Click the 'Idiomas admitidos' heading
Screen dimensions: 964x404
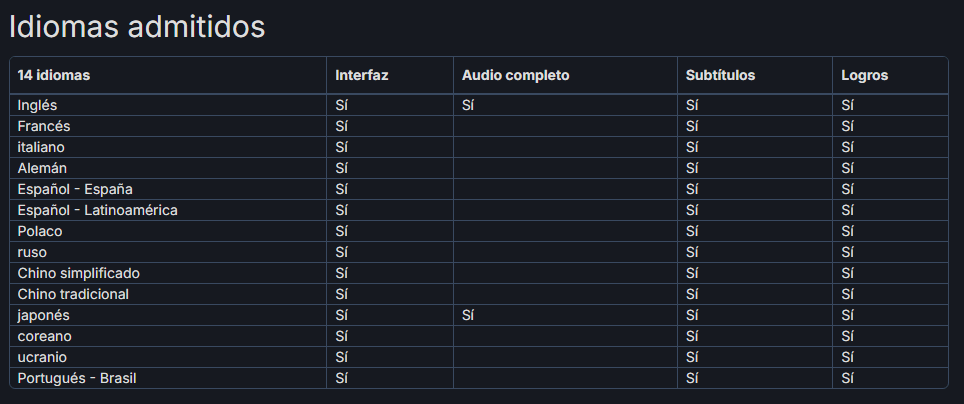pyautogui.click(x=137, y=27)
